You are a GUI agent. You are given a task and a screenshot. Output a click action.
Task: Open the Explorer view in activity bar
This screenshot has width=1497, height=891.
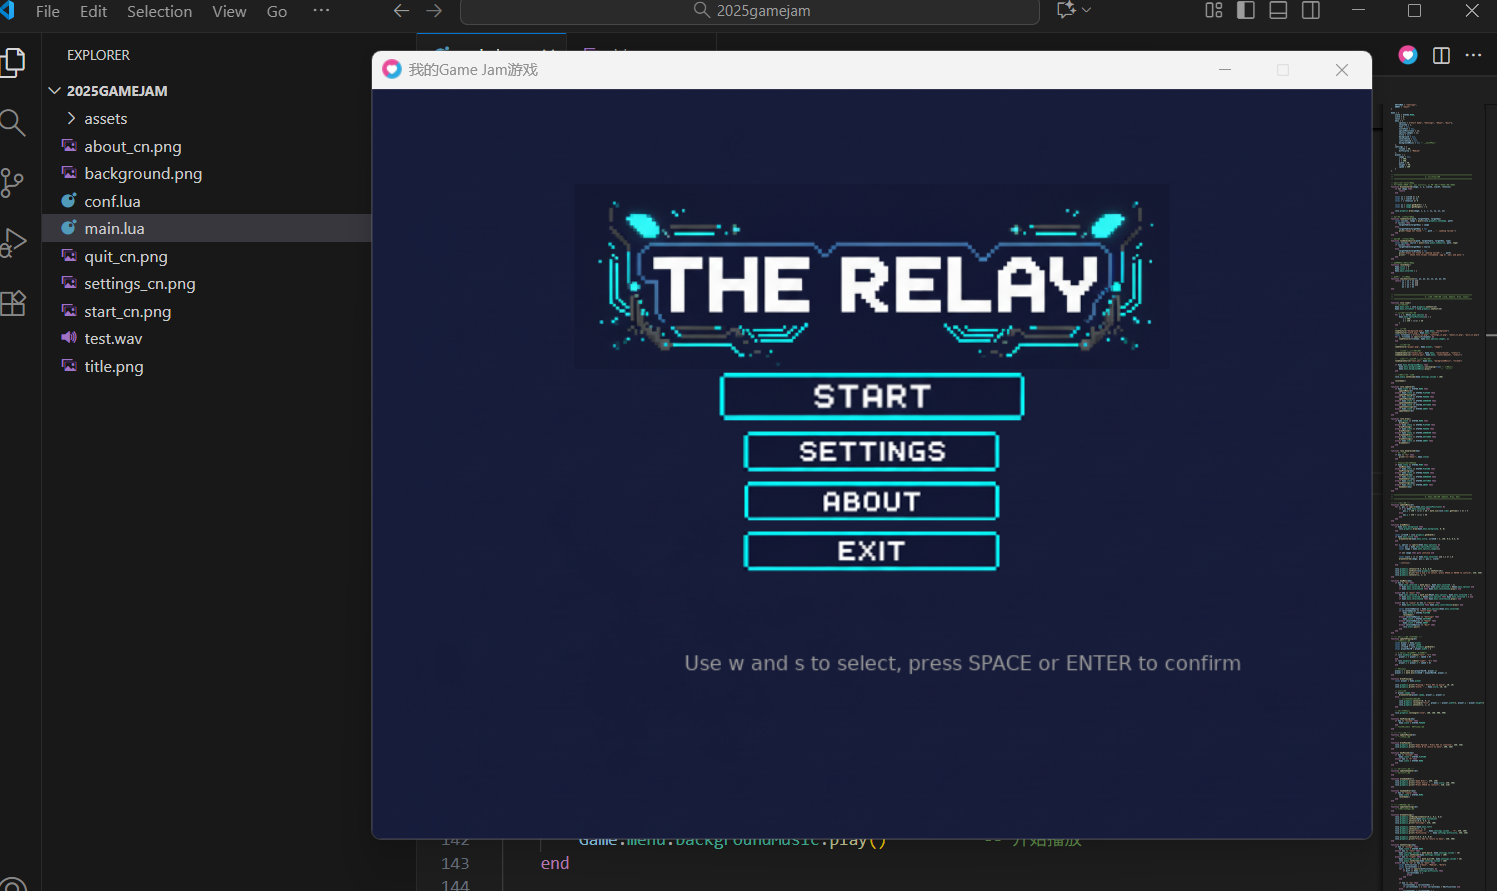click(14, 63)
